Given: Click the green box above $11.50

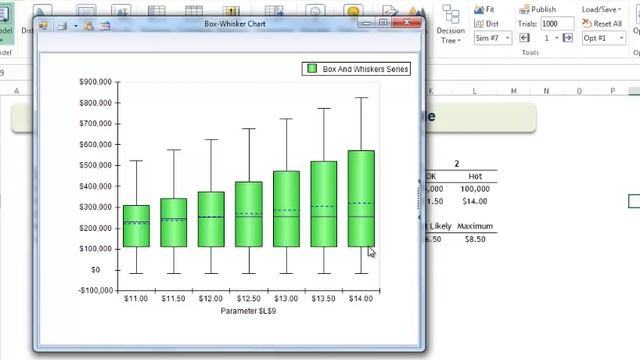Looking at the screenshot, I should pos(174,222).
